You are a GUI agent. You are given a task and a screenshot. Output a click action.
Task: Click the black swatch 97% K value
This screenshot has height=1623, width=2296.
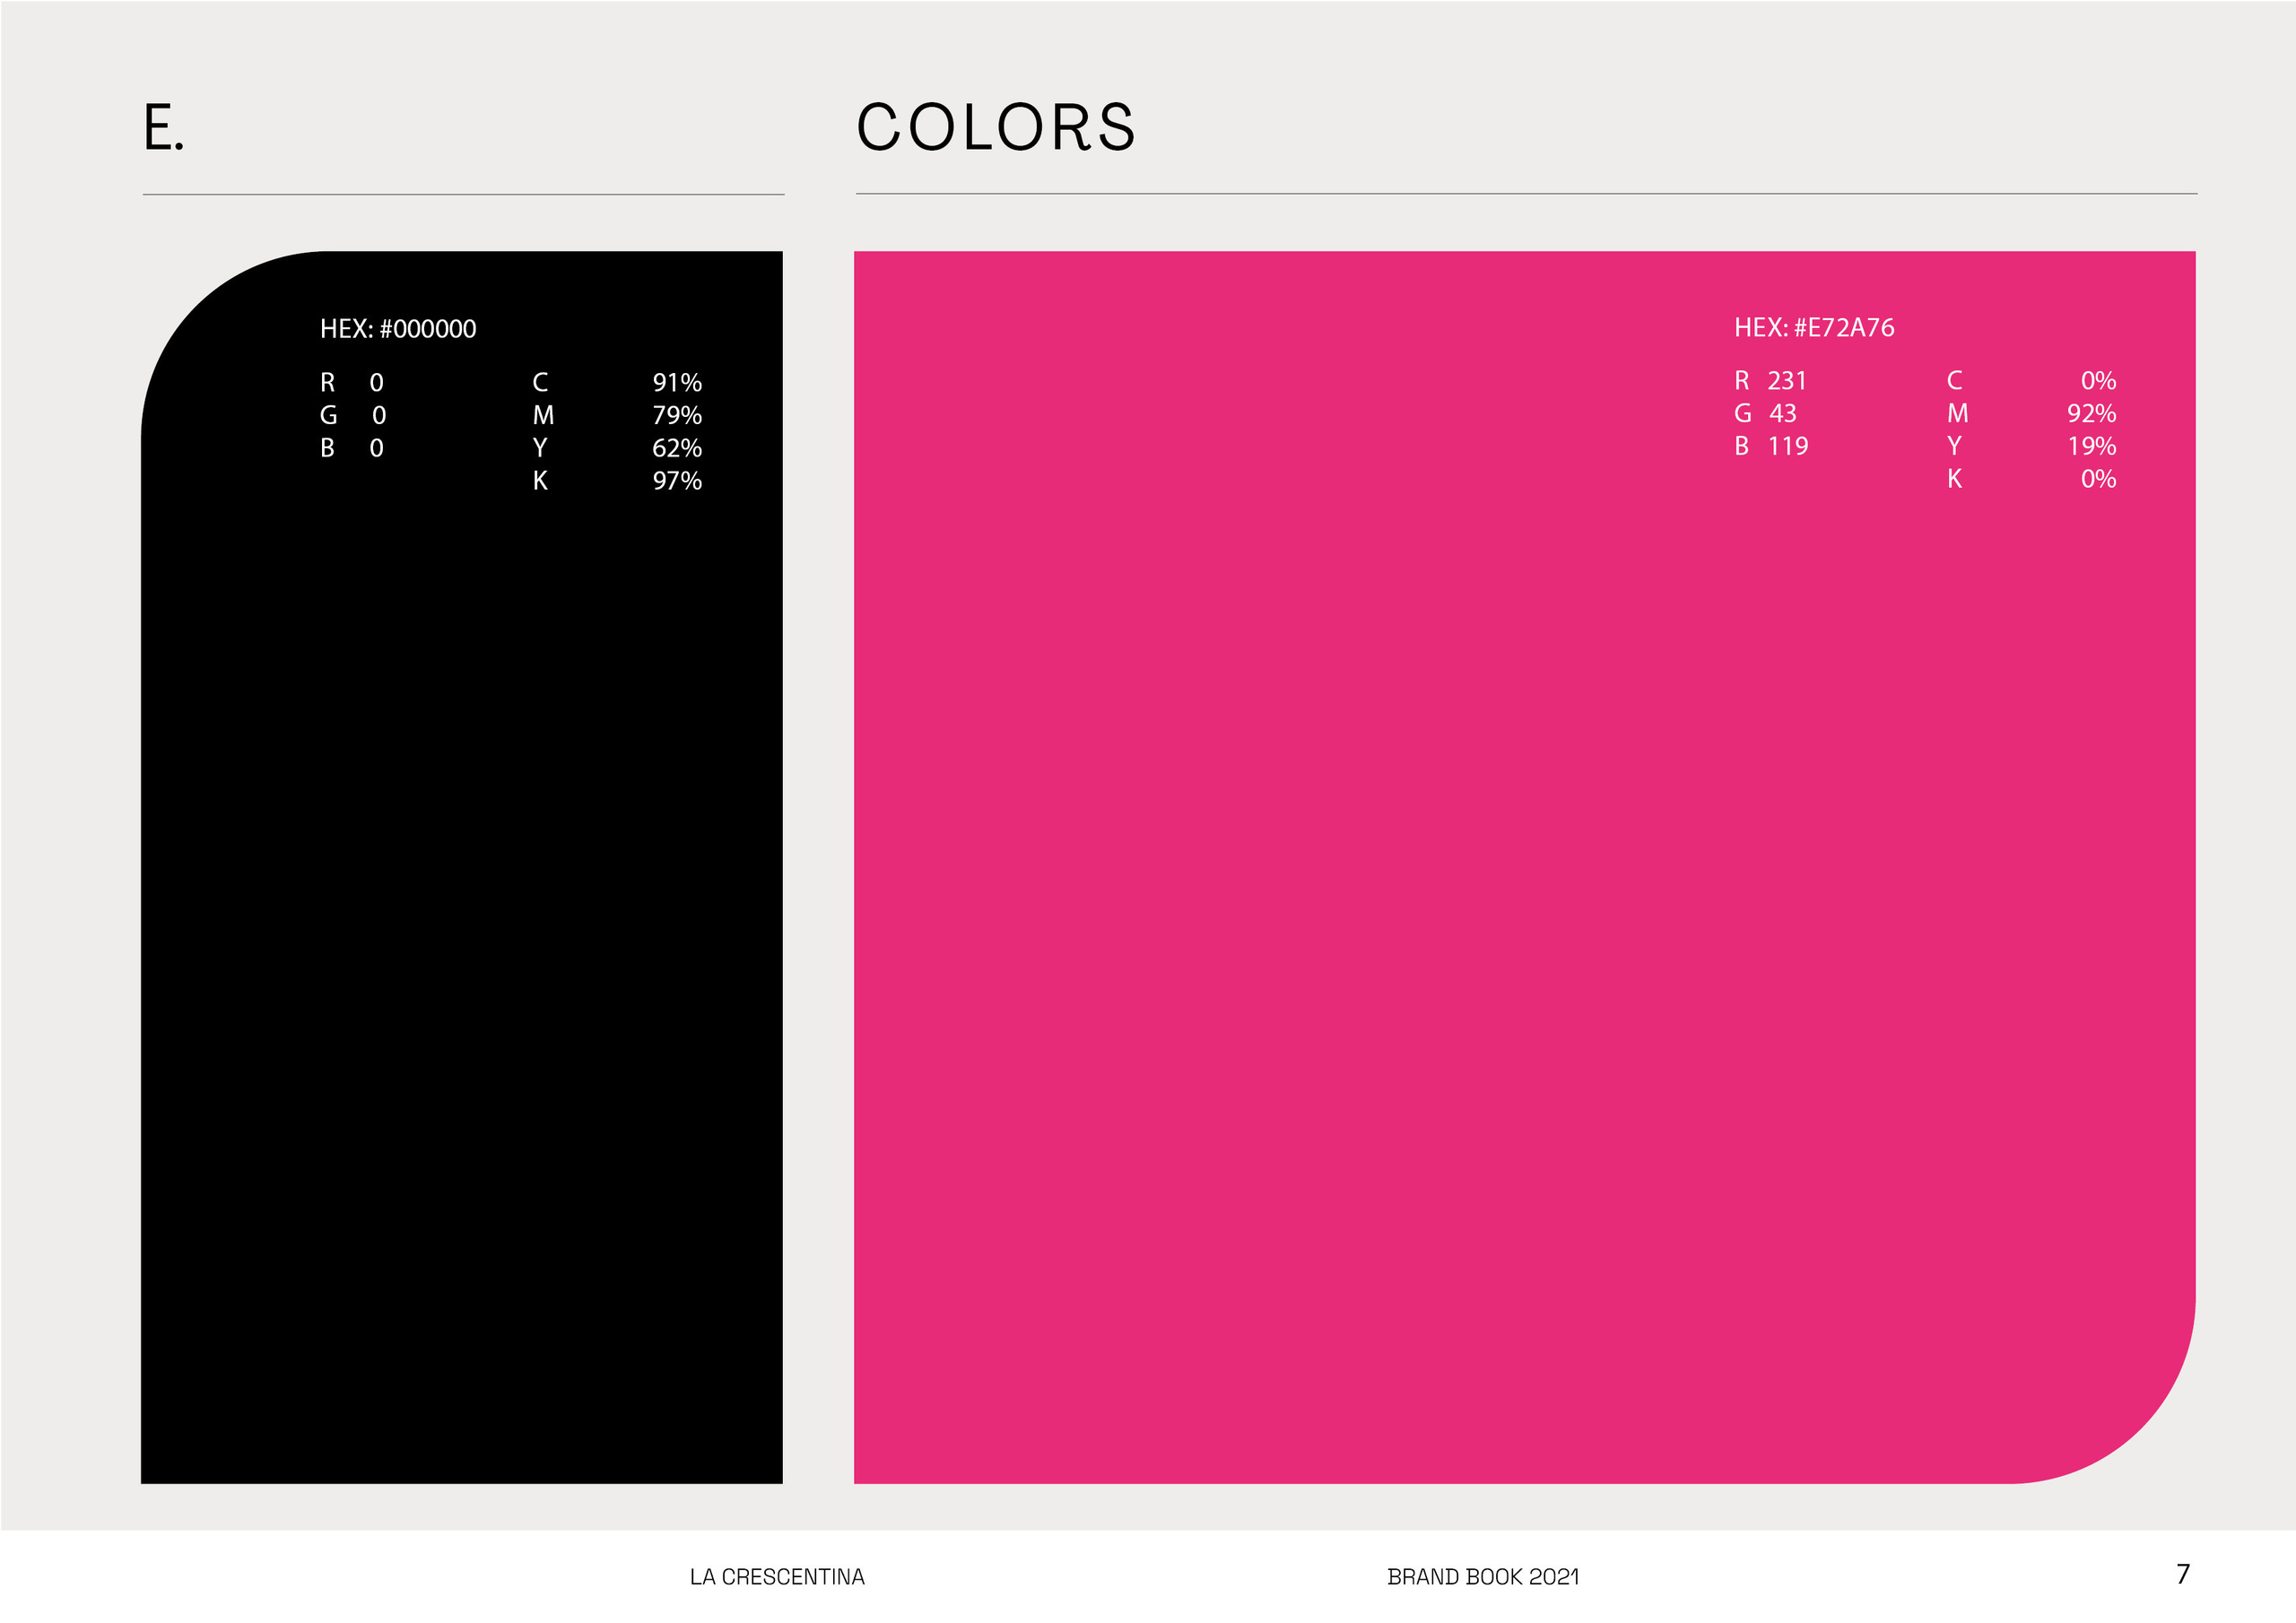pos(677,481)
